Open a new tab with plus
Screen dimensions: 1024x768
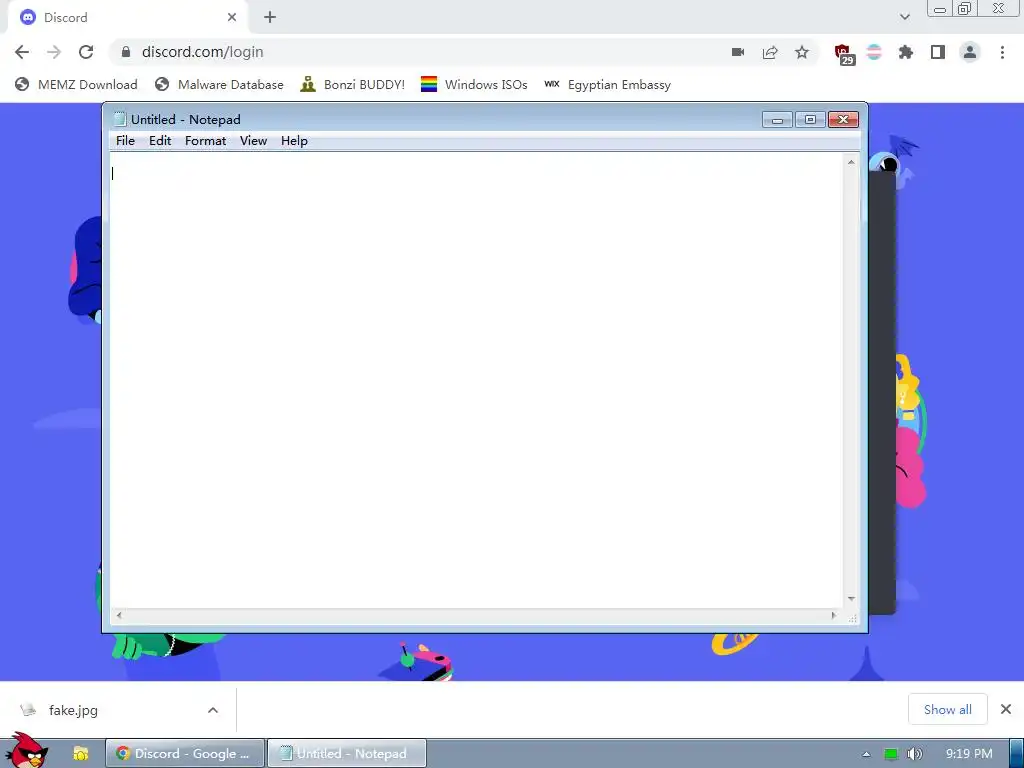[270, 18]
